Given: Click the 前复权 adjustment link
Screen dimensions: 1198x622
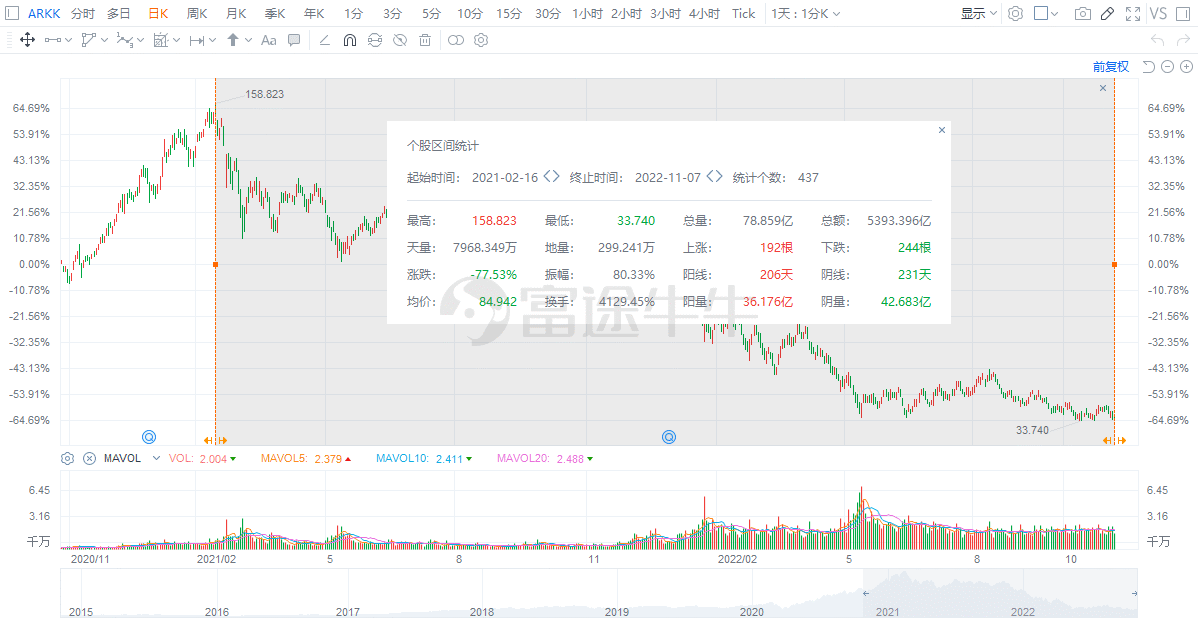Looking at the screenshot, I should coord(1111,67).
